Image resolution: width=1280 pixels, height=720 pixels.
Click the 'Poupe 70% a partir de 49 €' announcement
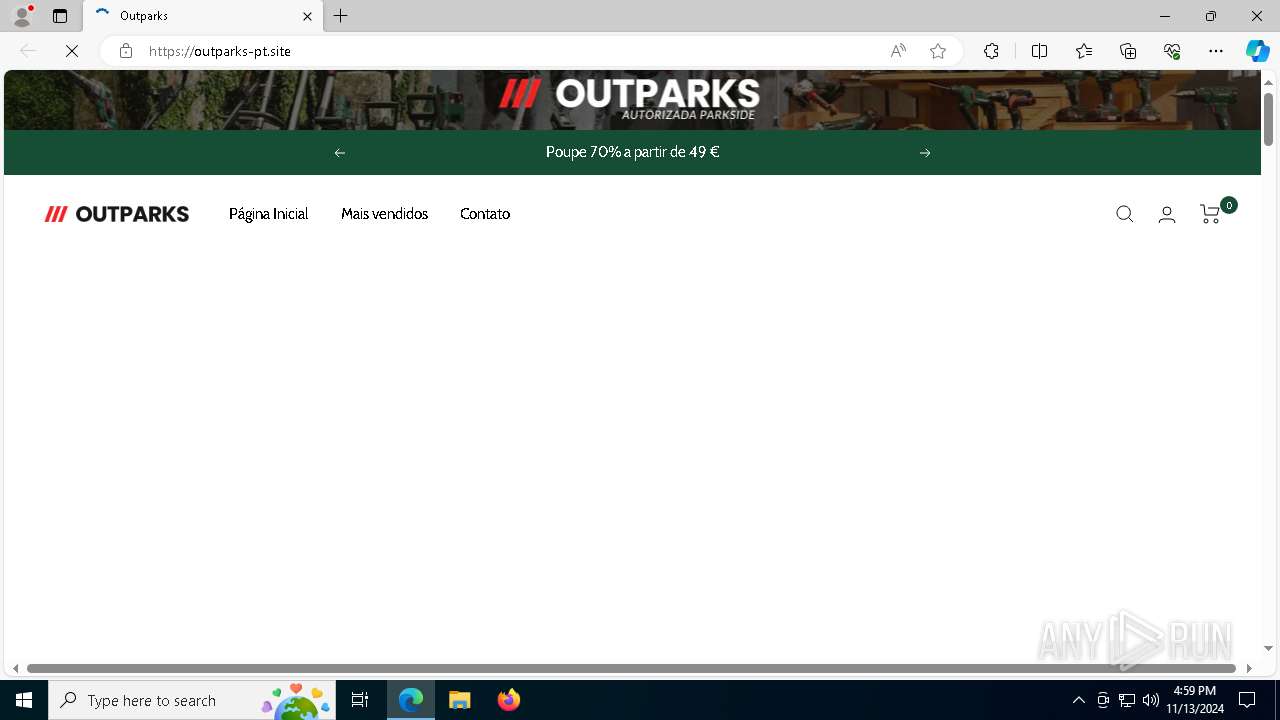[632, 152]
